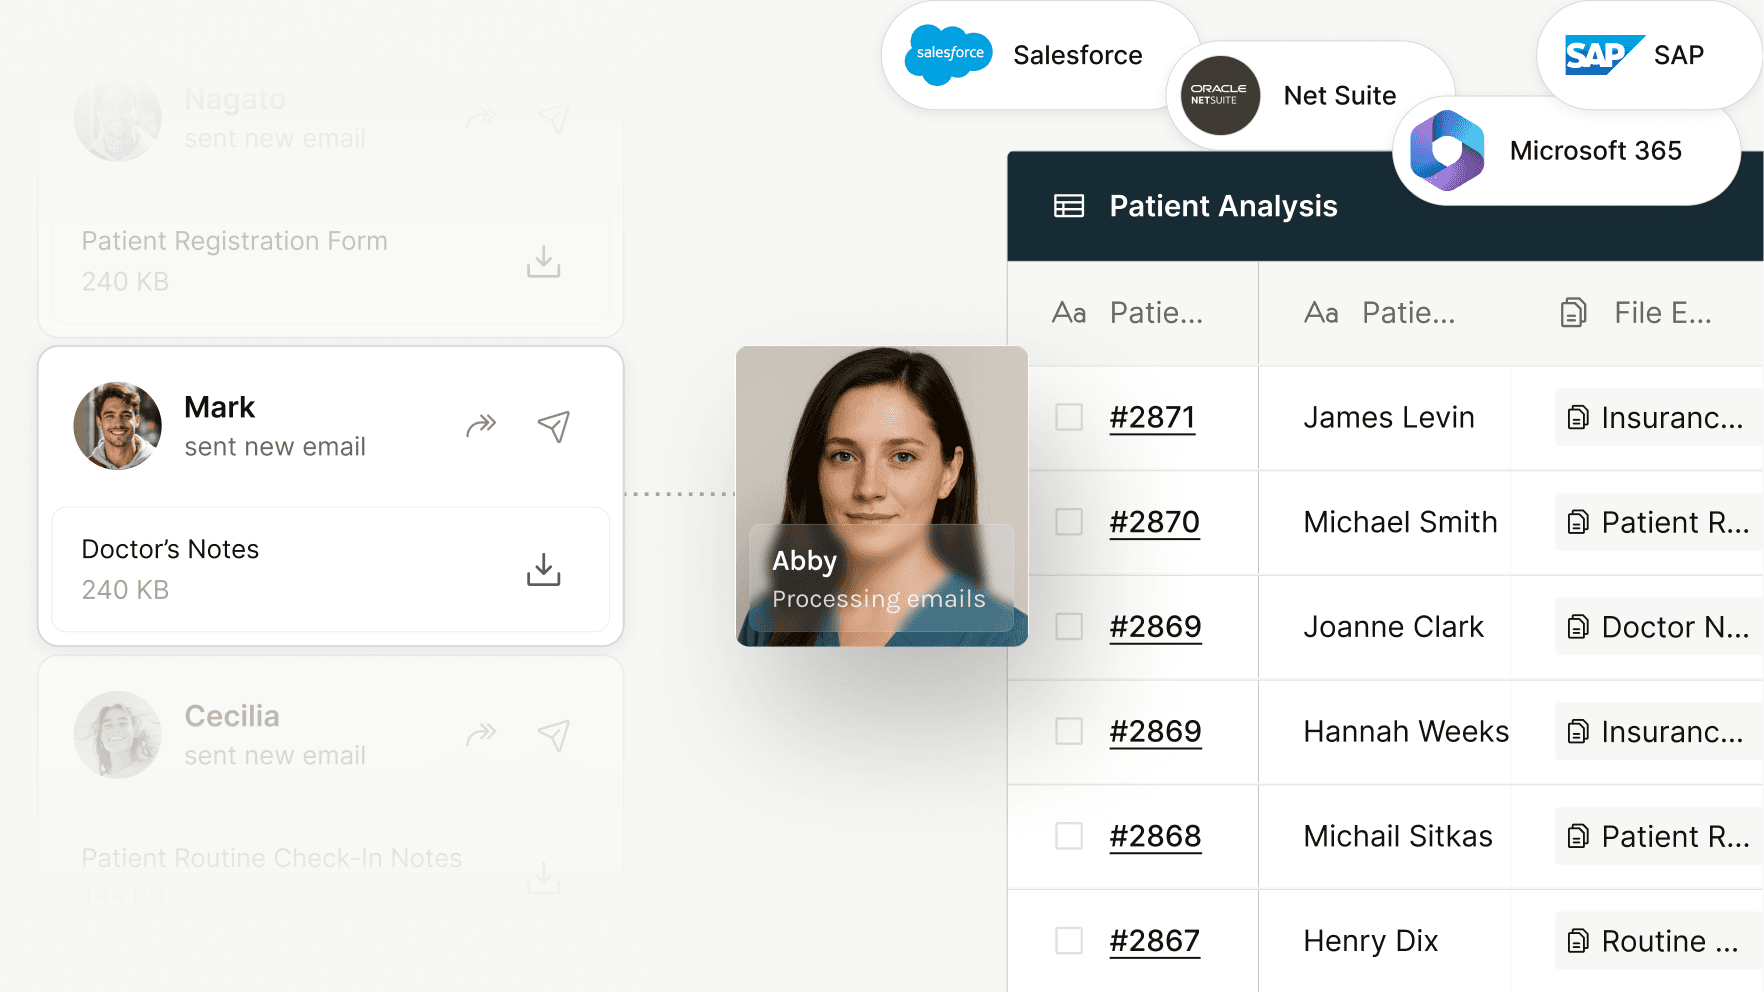Screen dimensions: 1764x992
Task: Click forward icon on Cecilia's email
Action: coord(481,735)
